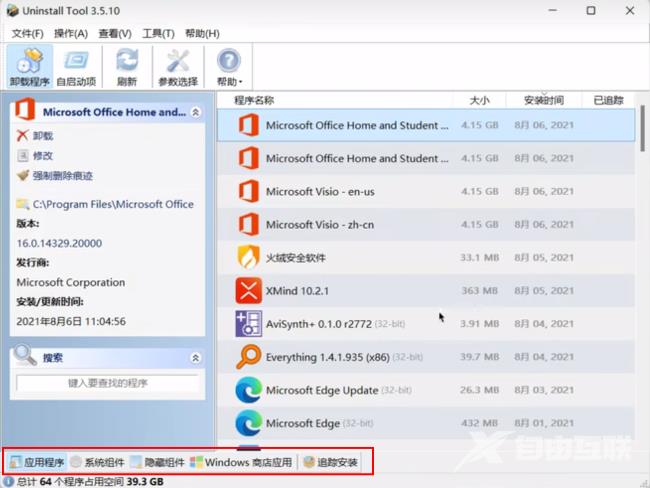
Task: Select the Everything 1.4.1.935 icon
Action: [x=249, y=357]
